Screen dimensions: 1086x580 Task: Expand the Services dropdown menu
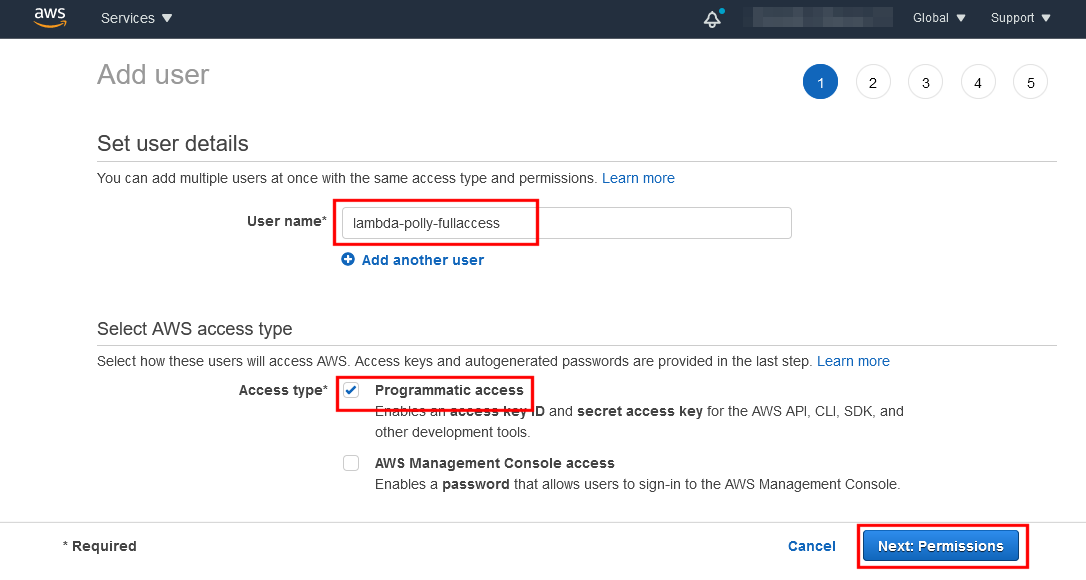pos(137,18)
